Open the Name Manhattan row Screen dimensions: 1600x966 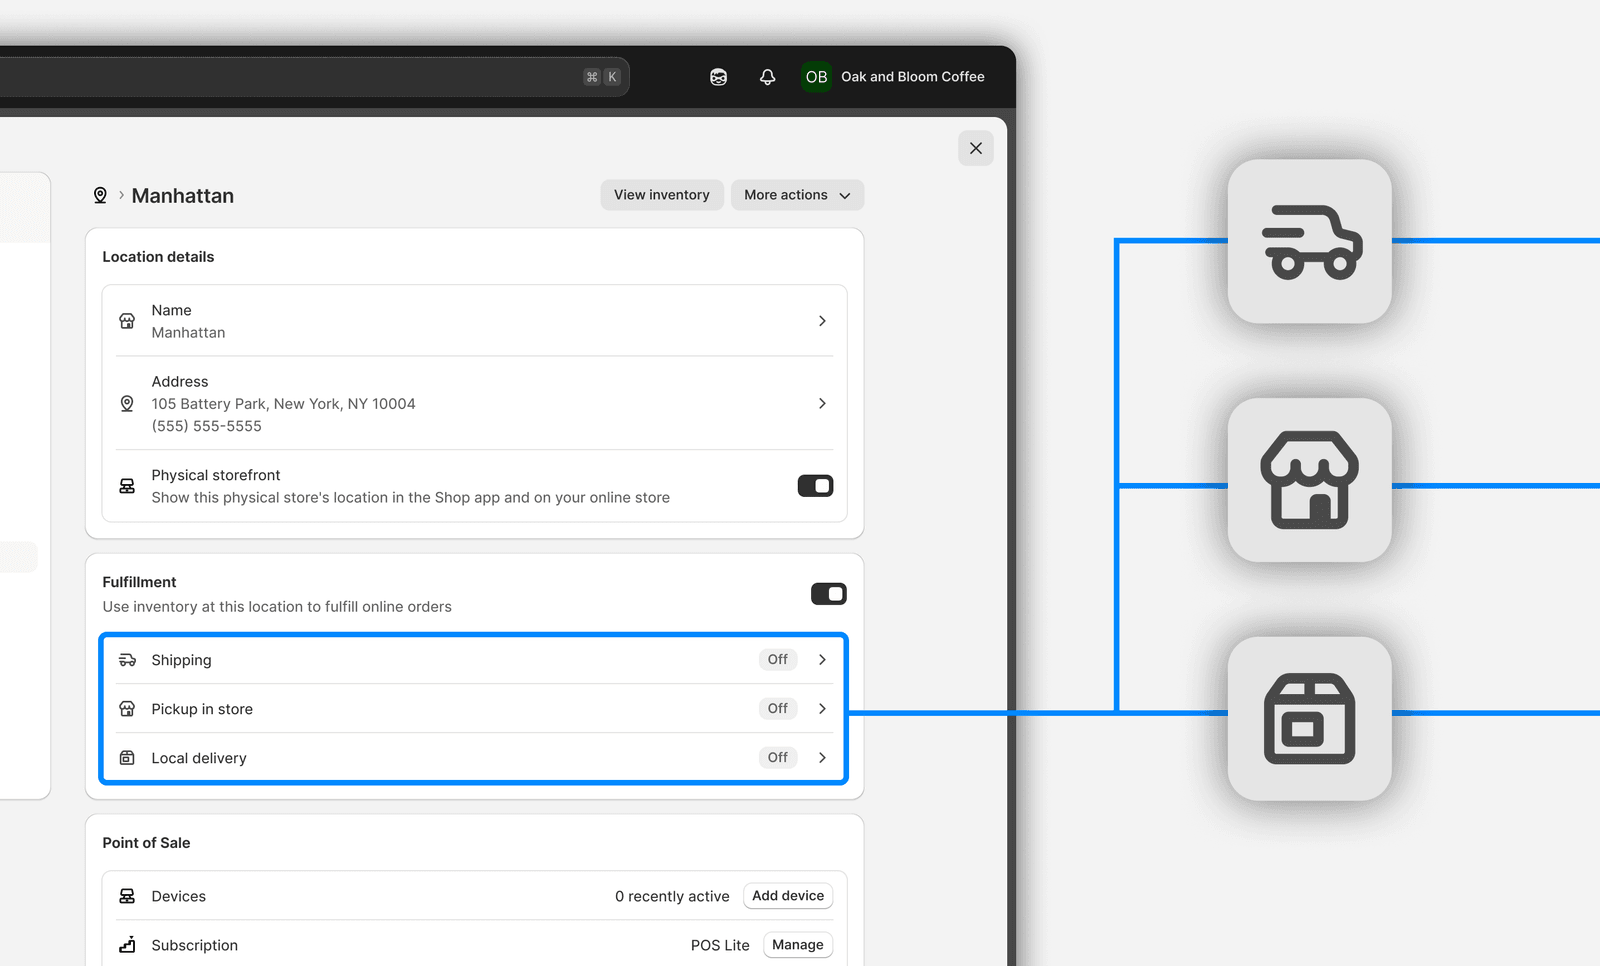click(475, 321)
